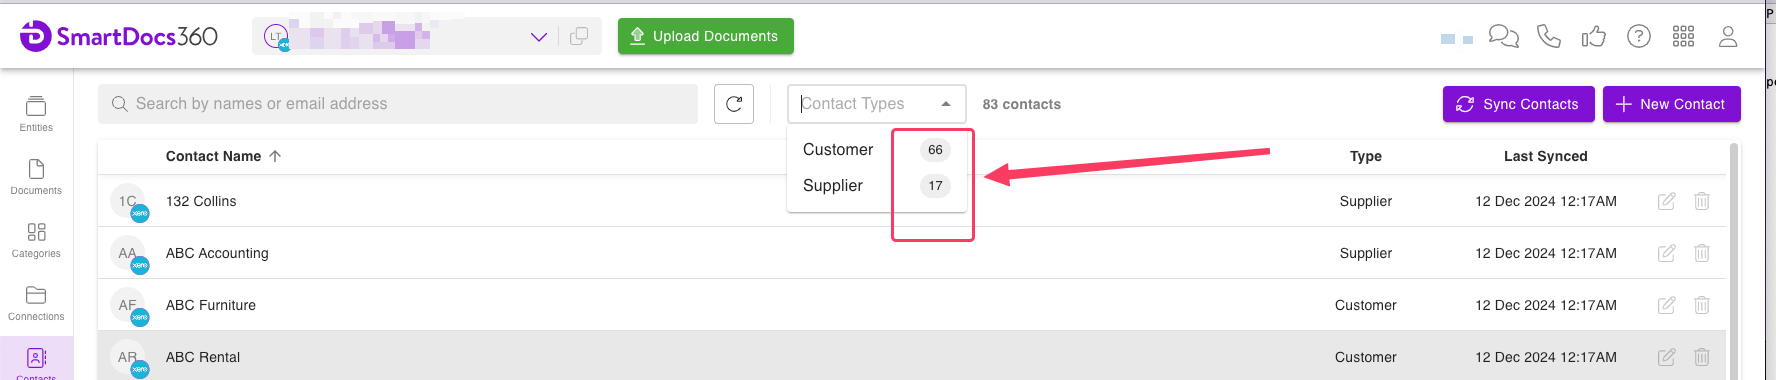Open the user profile icon
The height and width of the screenshot is (380, 1776).
coord(1728,37)
